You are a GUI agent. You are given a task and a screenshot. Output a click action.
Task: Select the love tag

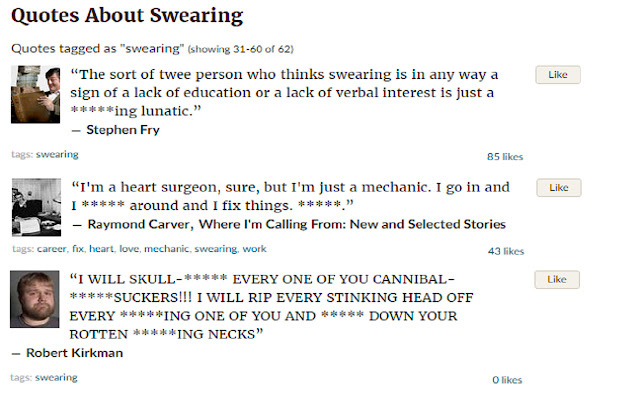click(x=129, y=249)
